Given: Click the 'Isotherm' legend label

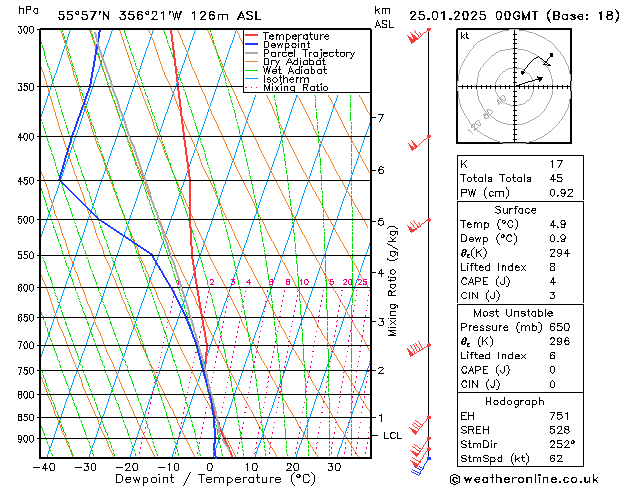Looking at the screenshot, I should [x=286, y=79].
